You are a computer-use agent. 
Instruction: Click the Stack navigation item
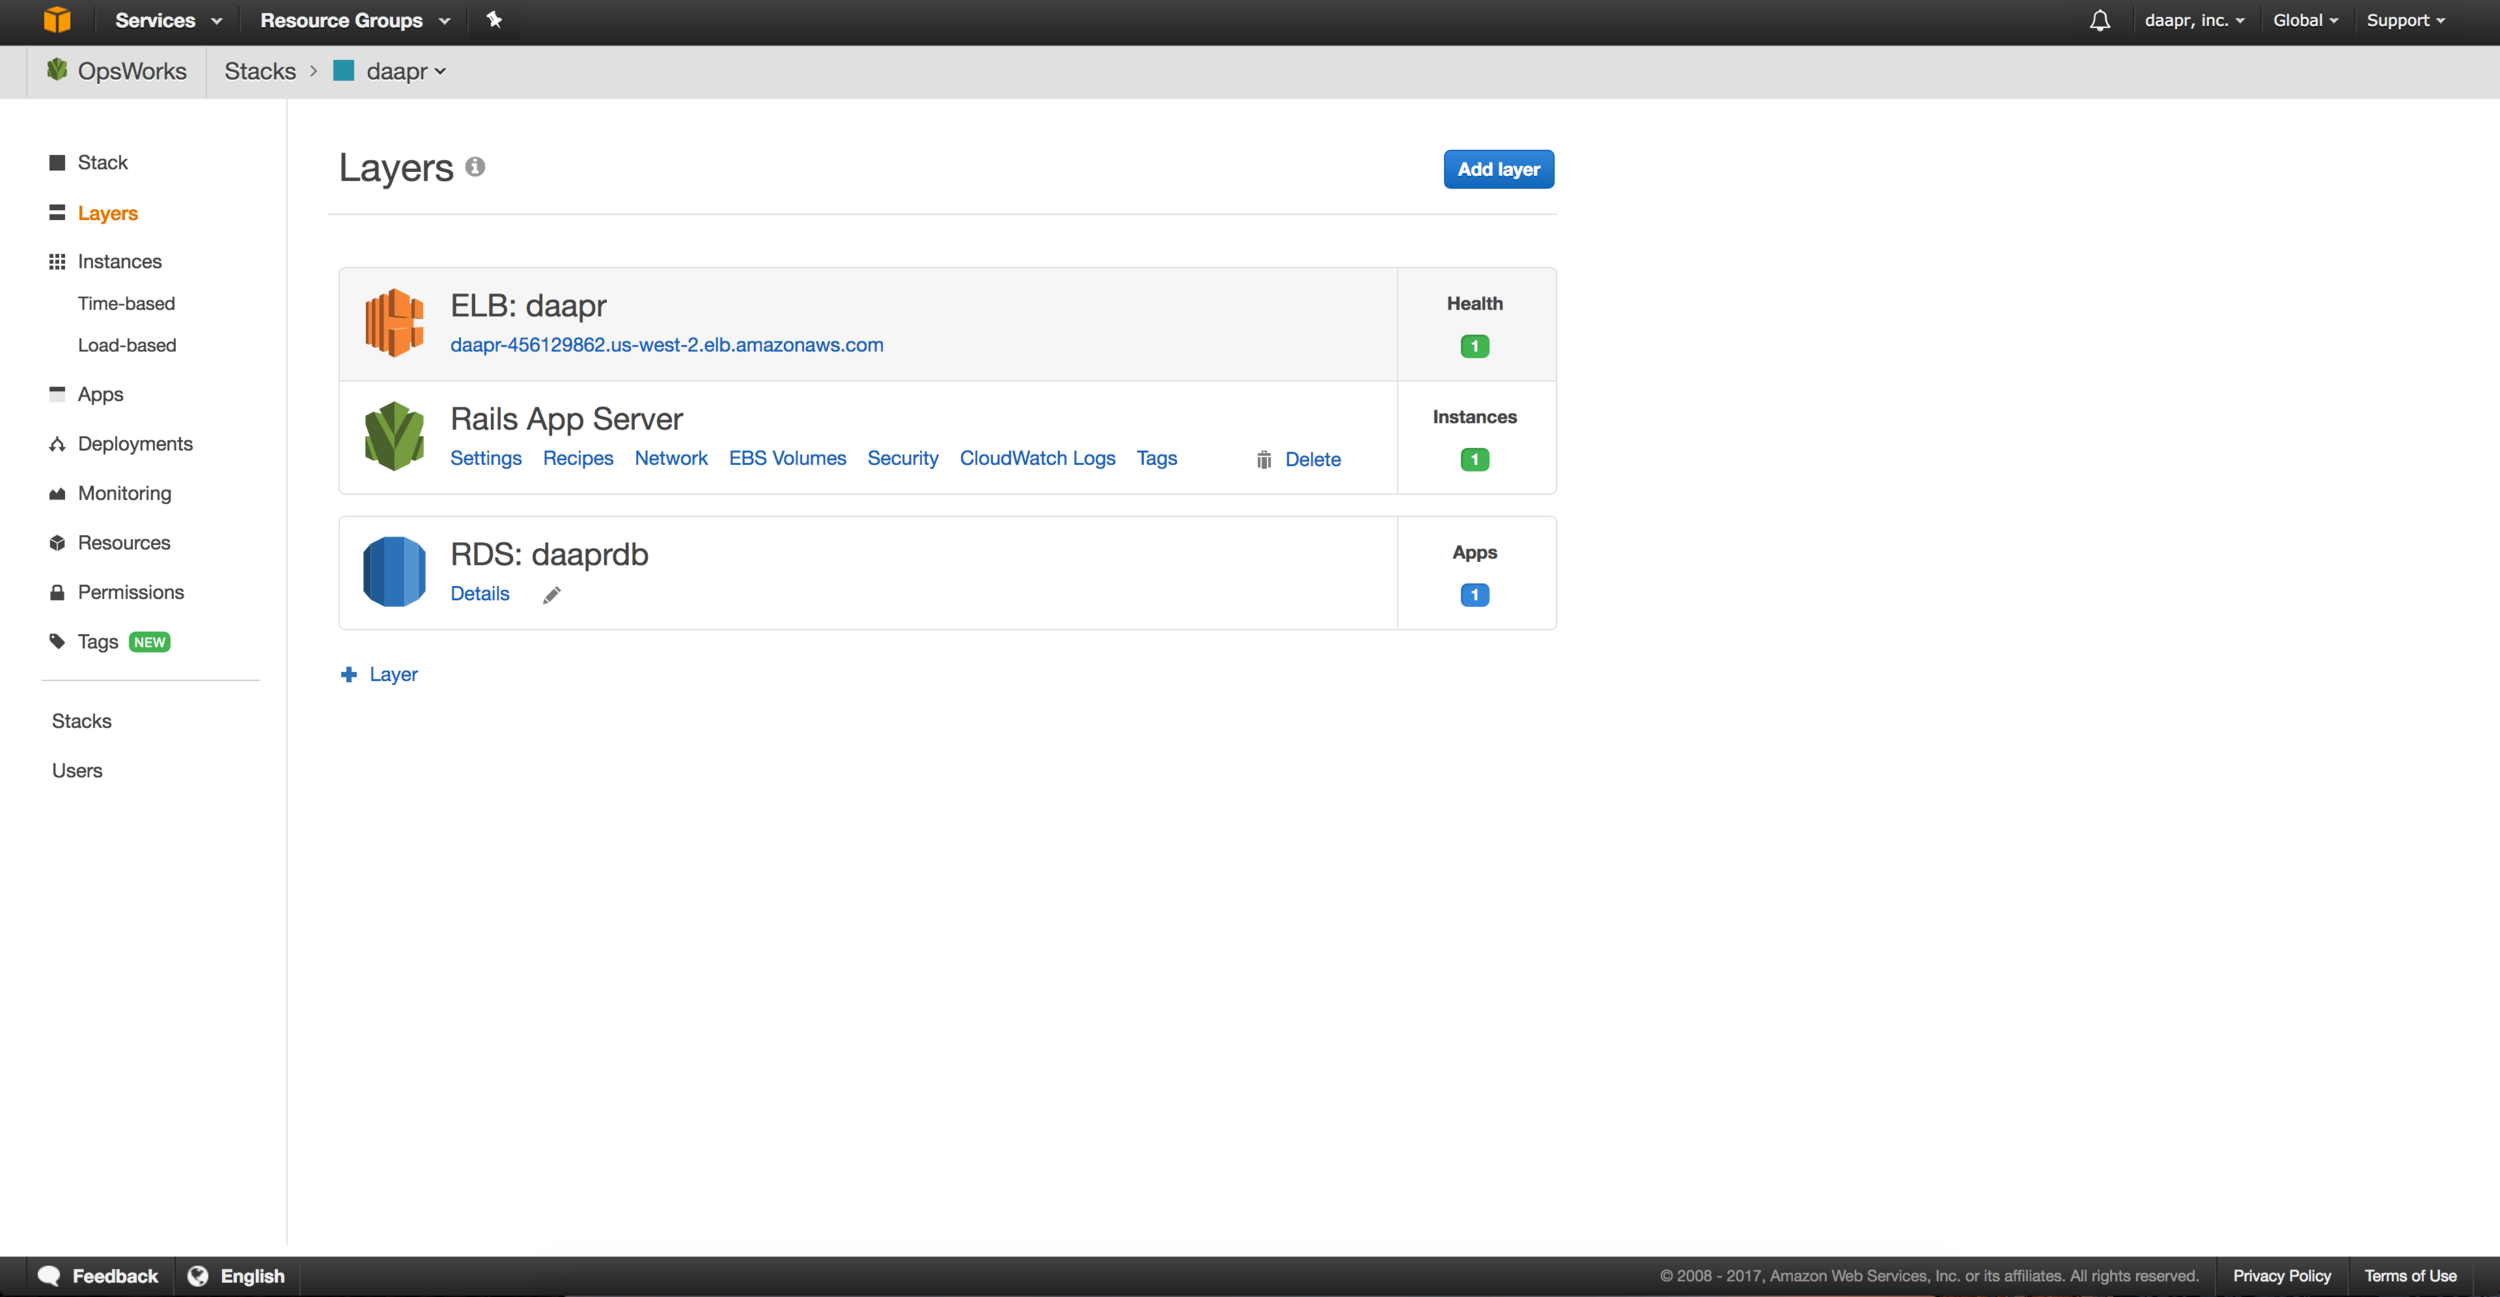103,162
